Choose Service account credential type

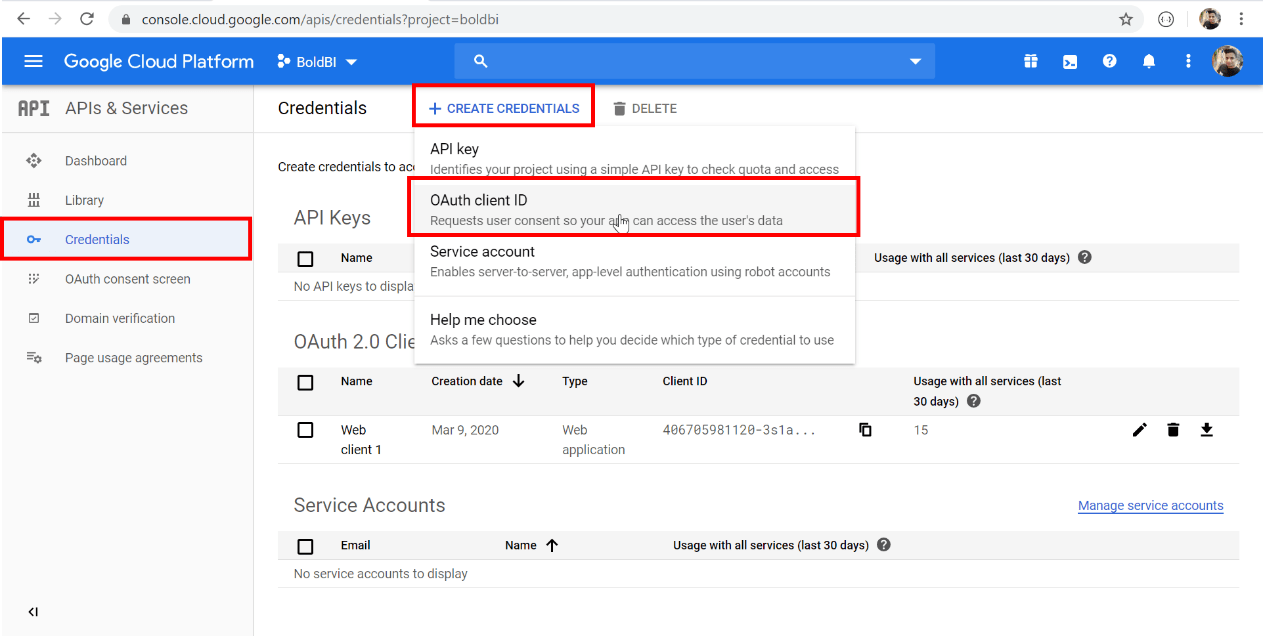click(x=483, y=251)
